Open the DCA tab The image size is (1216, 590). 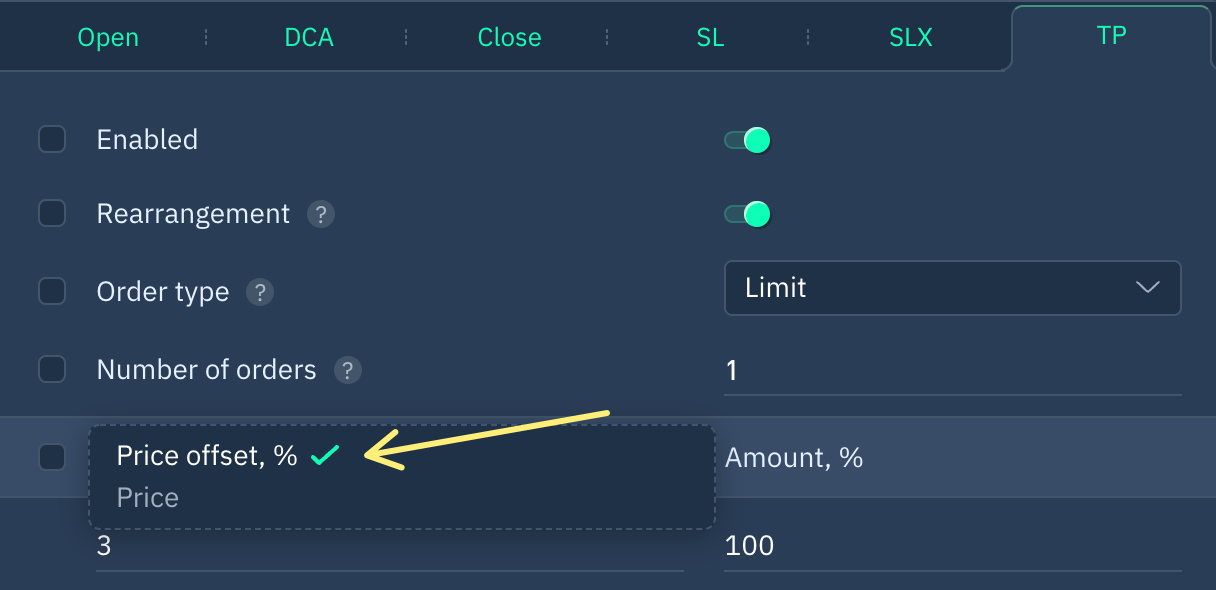point(309,38)
